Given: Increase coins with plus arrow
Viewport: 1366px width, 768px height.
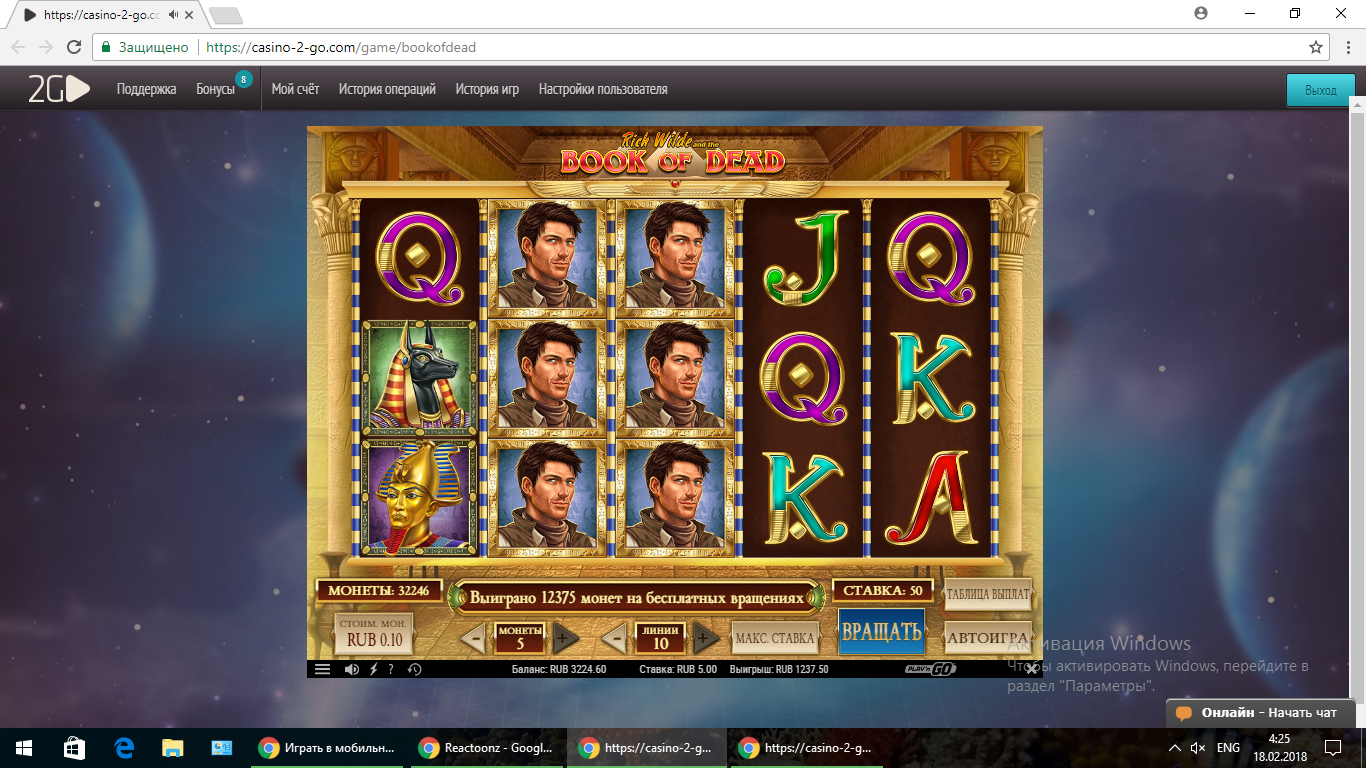Looking at the screenshot, I should pyautogui.click(x=565, y=637).
